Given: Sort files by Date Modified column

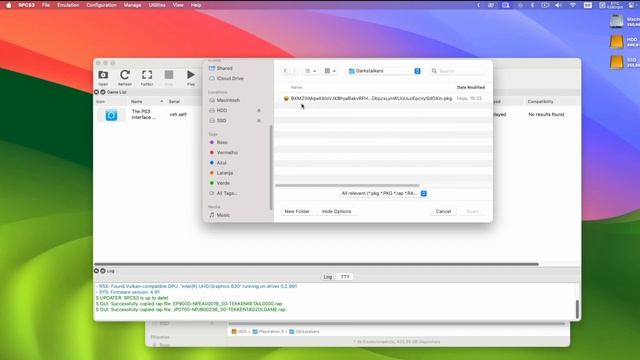Looking at the screenshot, I should click(x=471, y=87).
